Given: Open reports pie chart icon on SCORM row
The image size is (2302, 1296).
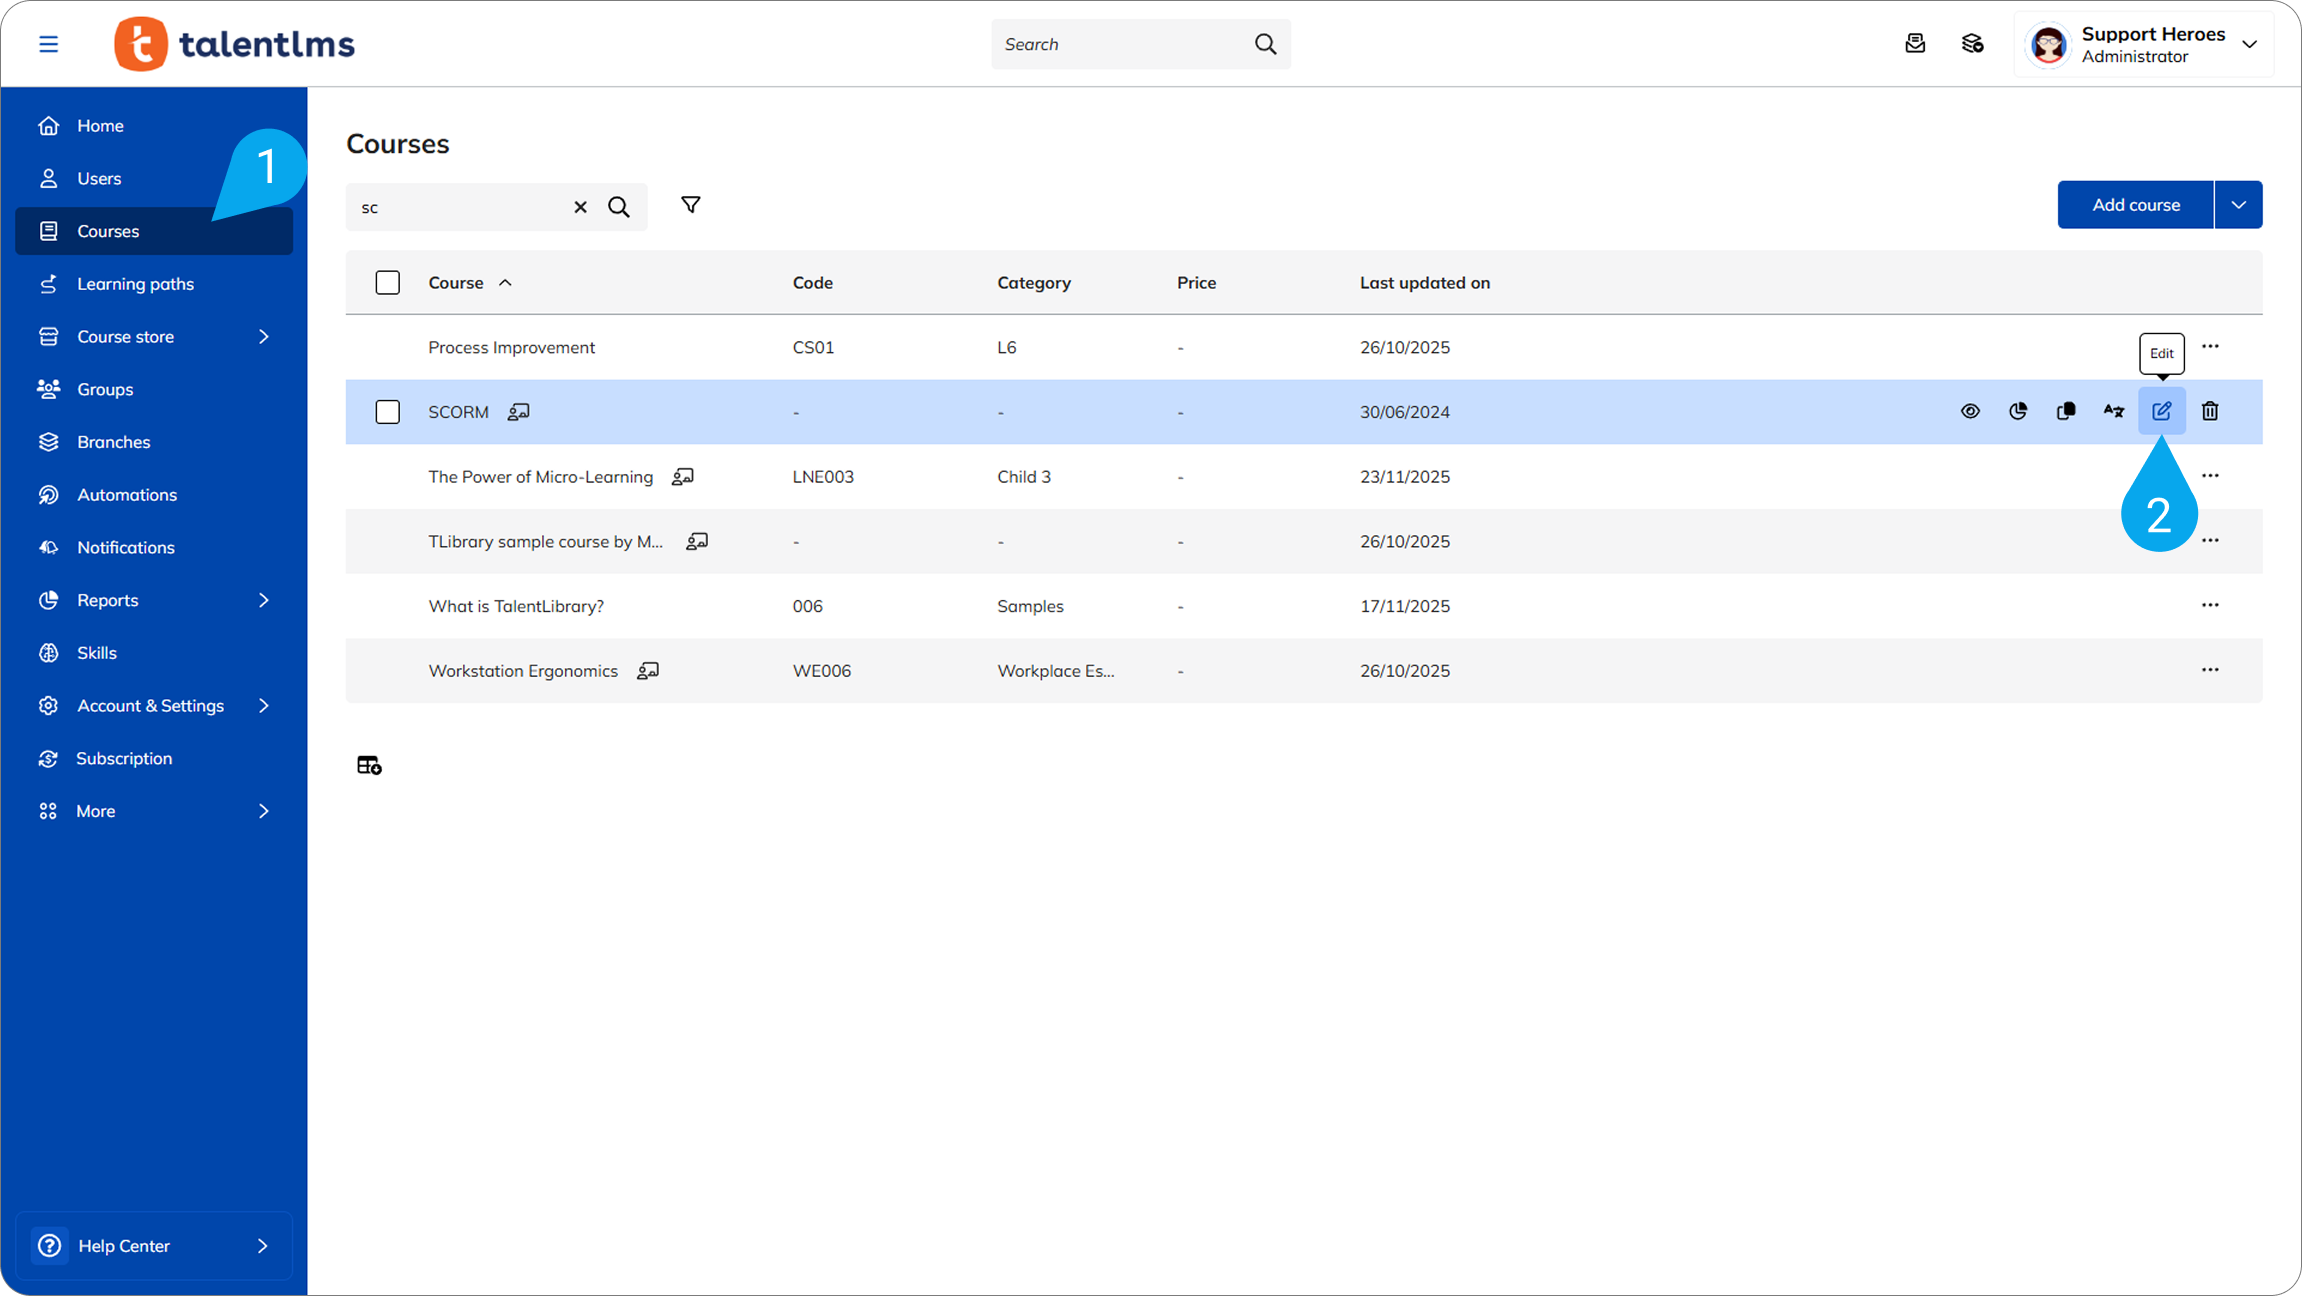Looking at the screenshot, I should point(2018,411).
